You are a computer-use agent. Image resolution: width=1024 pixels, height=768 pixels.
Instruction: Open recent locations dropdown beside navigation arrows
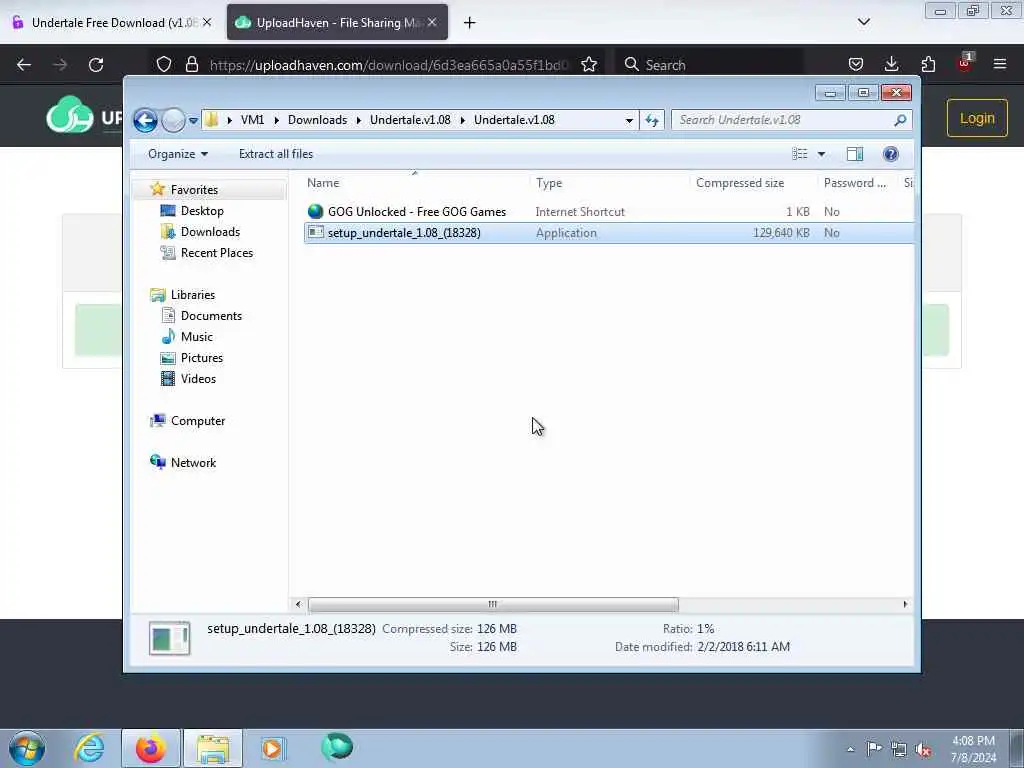tap(193, 121)
